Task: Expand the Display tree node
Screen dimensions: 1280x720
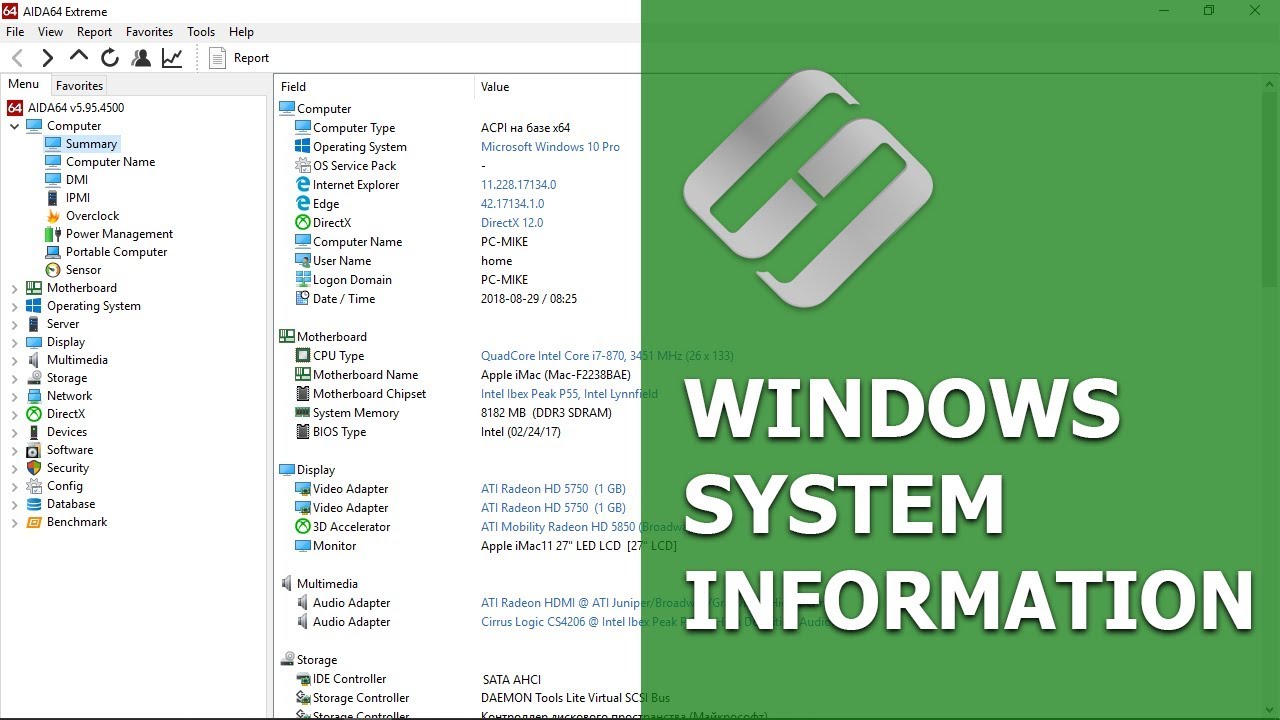Action: point(14,342)
